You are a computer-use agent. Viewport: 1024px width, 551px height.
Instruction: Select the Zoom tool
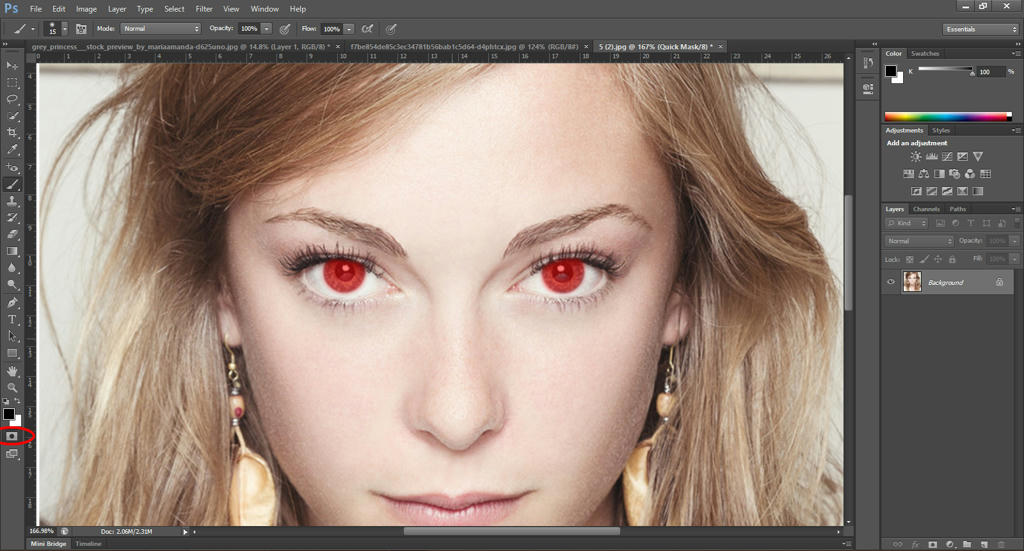[x=12, y=388]
